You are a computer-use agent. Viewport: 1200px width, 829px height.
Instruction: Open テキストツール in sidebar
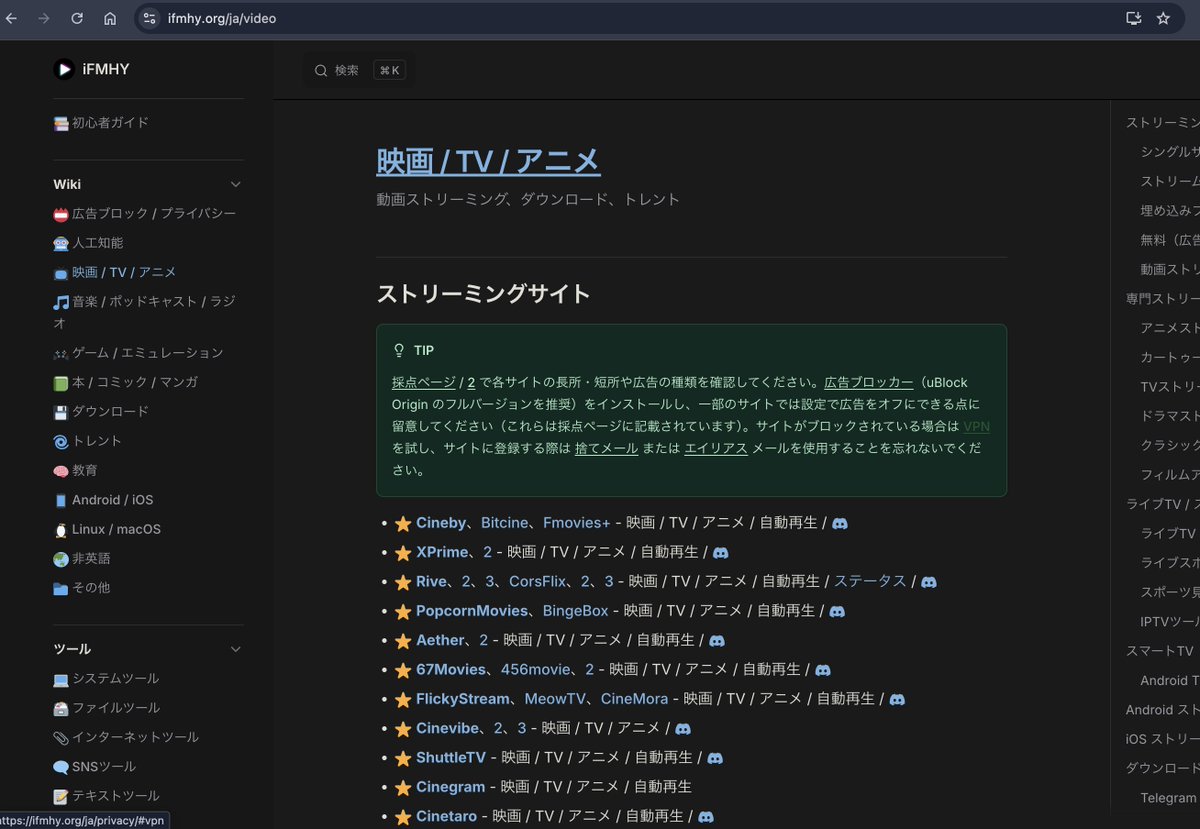[106, 796]
